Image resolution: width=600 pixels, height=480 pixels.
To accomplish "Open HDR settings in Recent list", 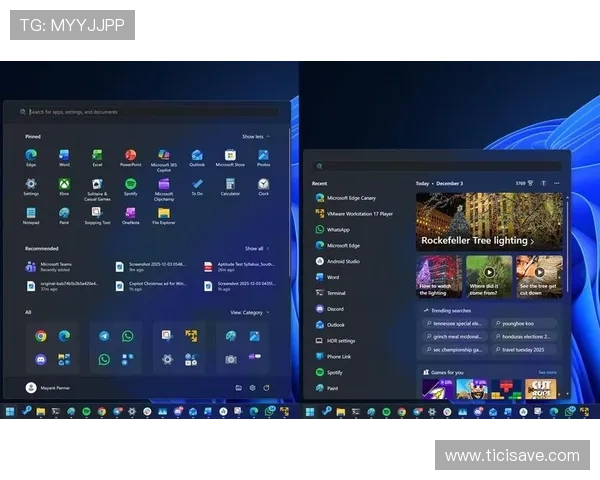I will click(x=336, y=341).
